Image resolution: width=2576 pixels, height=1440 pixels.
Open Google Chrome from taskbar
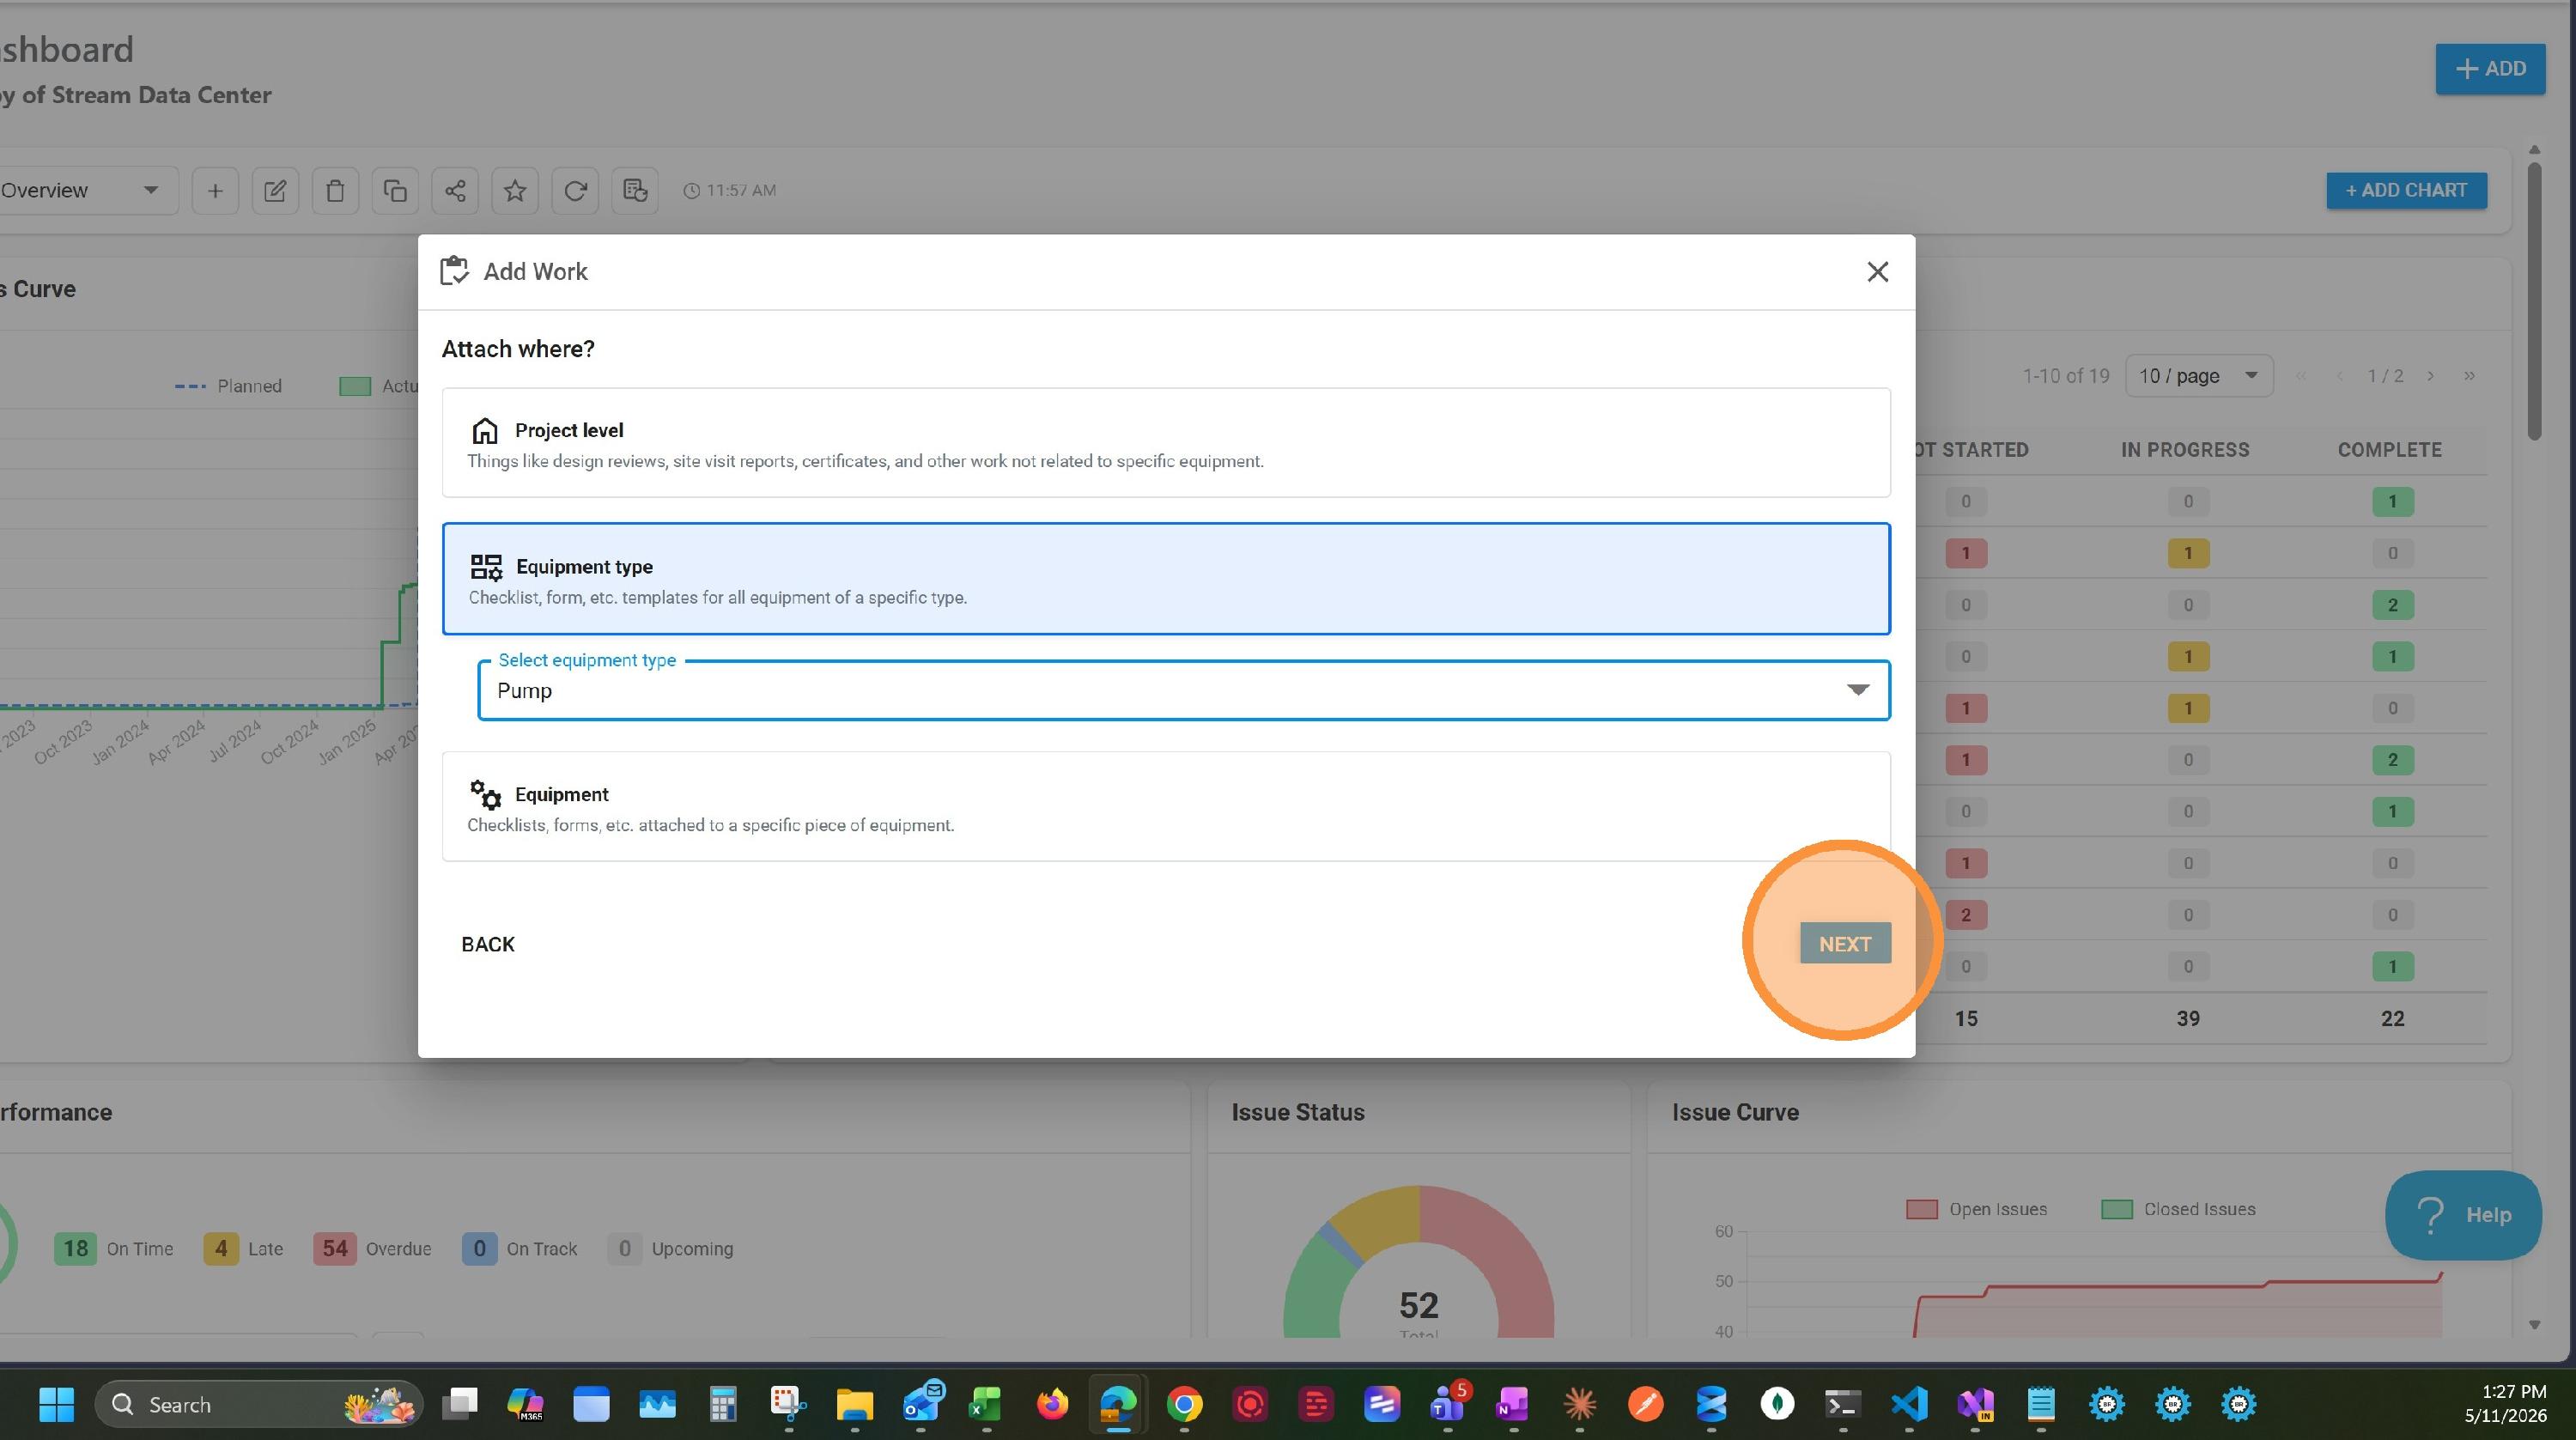tap(1184, 1404)
